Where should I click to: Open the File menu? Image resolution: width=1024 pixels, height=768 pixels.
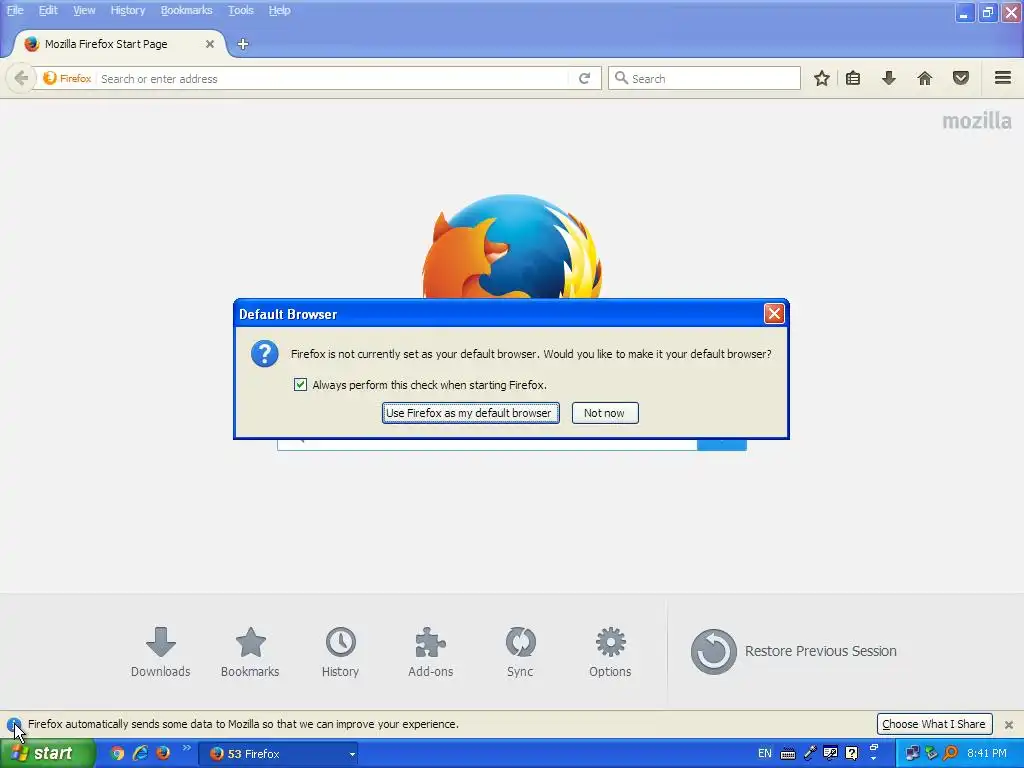tap(15, 10)
